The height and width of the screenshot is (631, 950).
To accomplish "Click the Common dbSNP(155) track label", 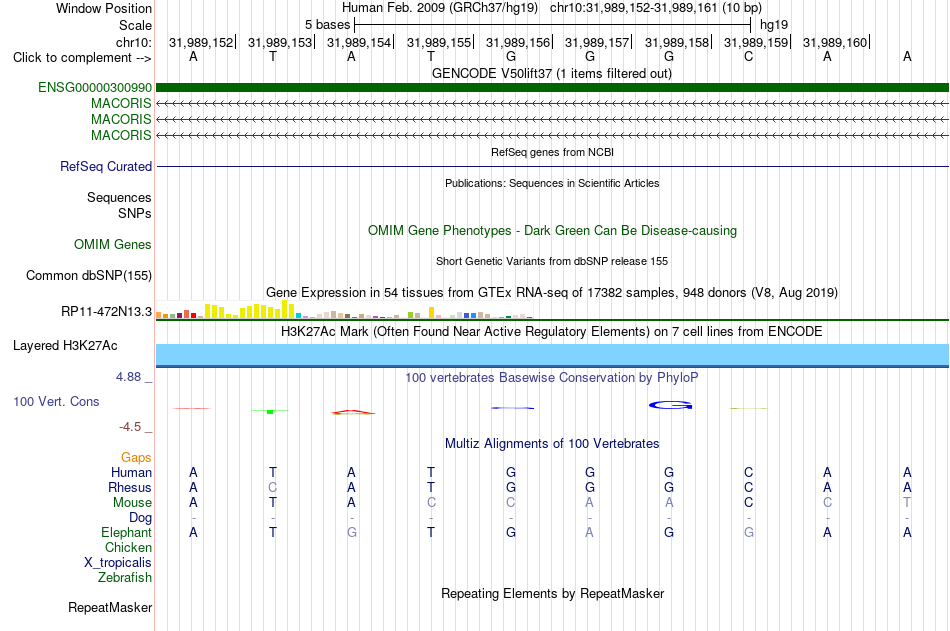I will (x=89, y=275).
